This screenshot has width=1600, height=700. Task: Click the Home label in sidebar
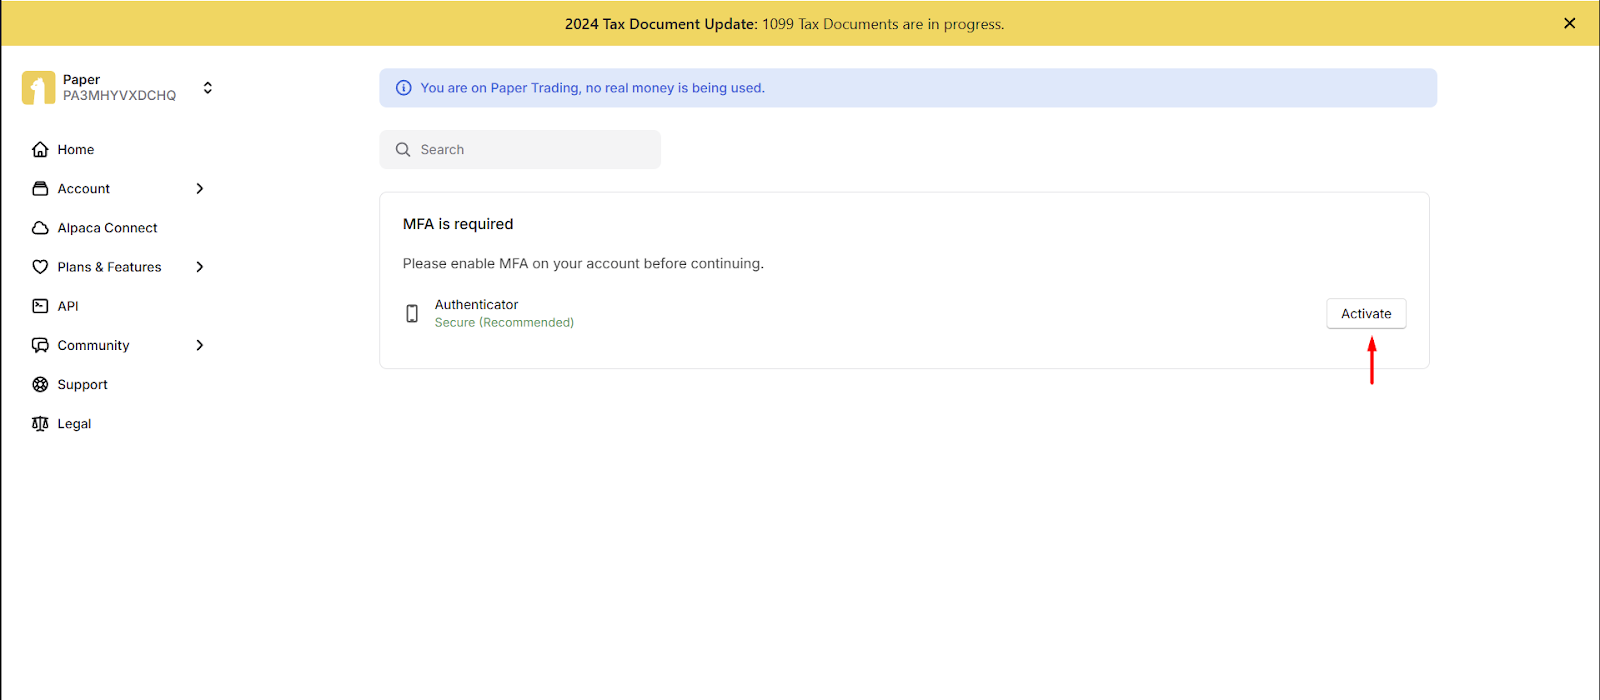[x=76, y=149]
